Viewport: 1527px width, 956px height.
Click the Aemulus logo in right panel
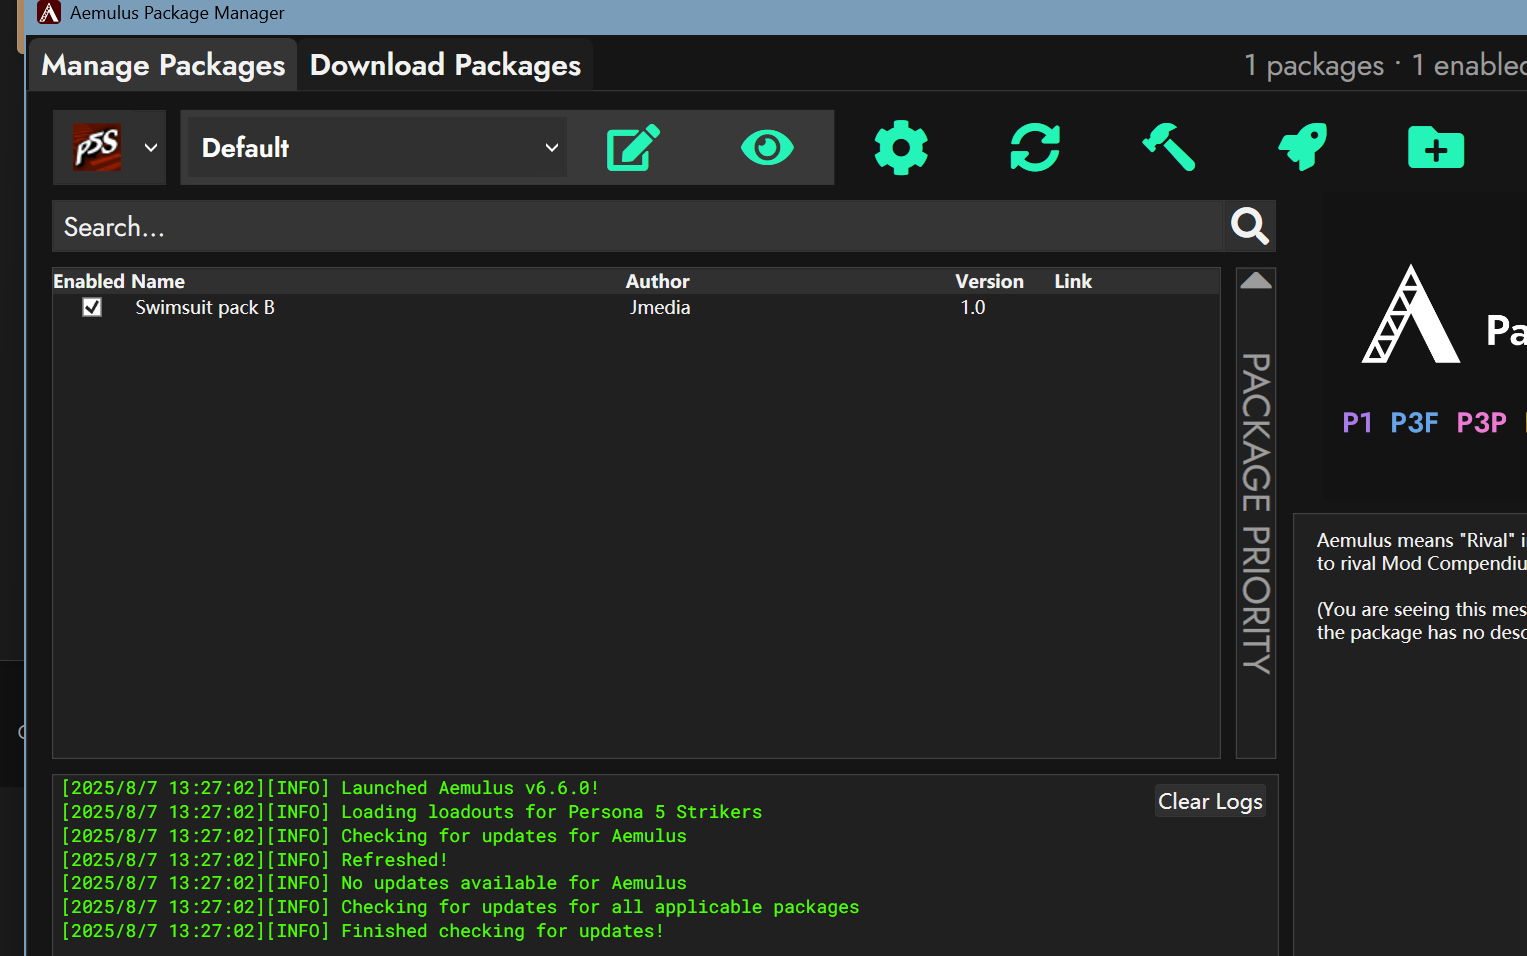pos(1411,314)
